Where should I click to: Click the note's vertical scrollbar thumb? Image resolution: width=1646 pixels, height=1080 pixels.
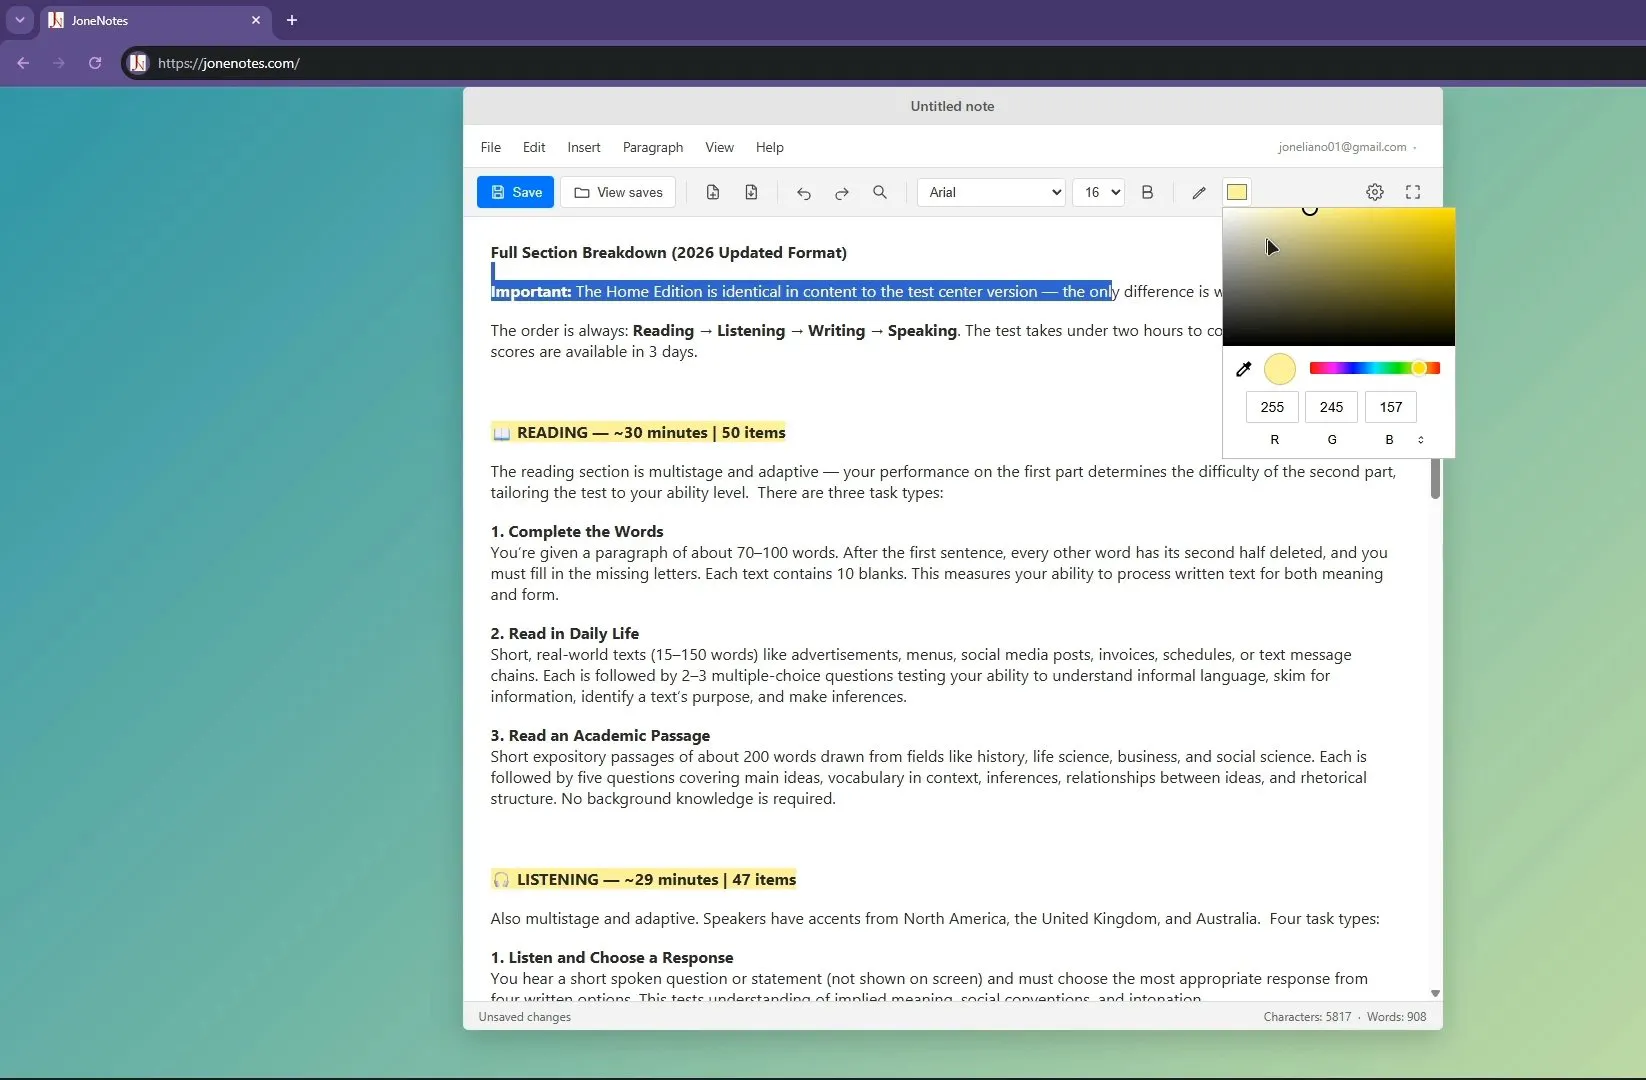click(x=1435, y=478)
